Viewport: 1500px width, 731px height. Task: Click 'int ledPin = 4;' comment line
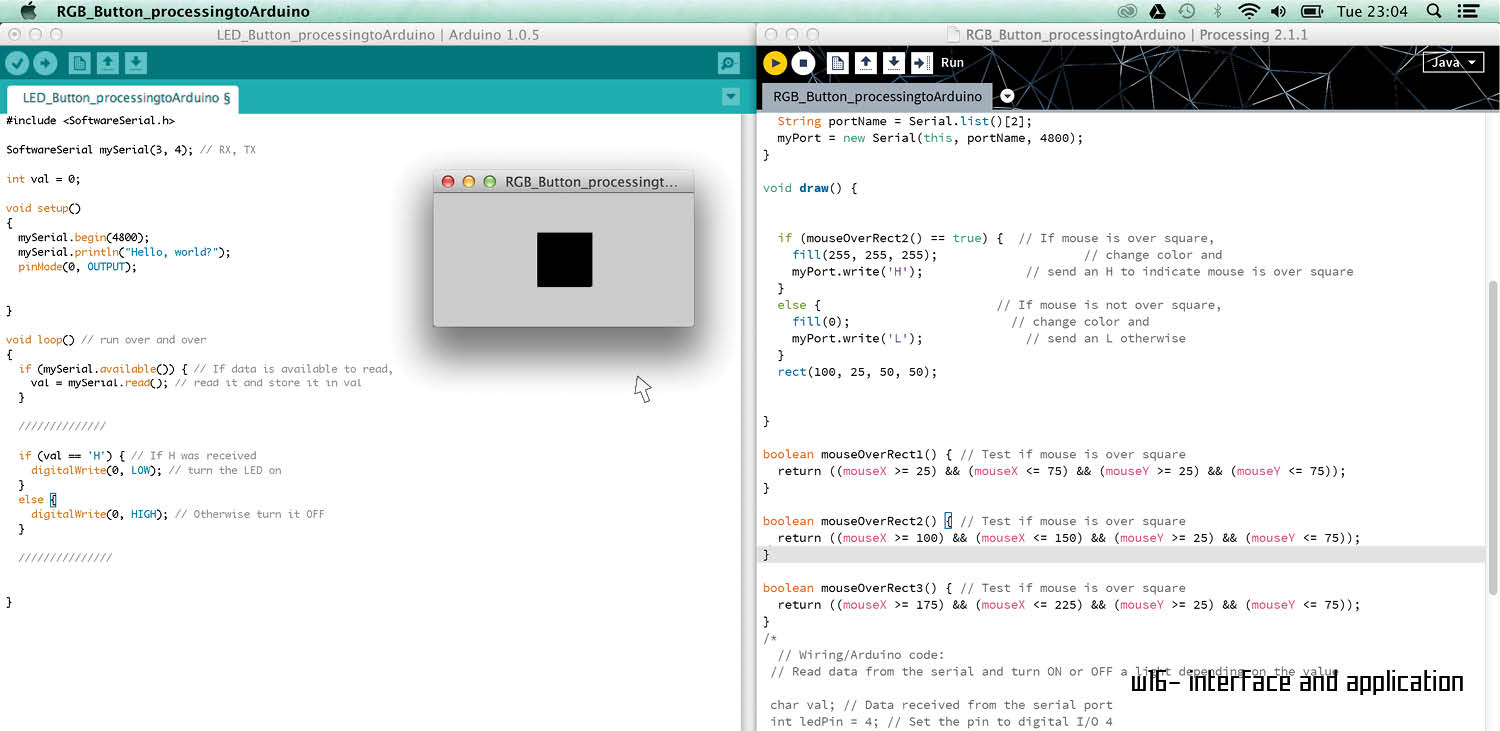pyautogui.click(x=941, y=722)
